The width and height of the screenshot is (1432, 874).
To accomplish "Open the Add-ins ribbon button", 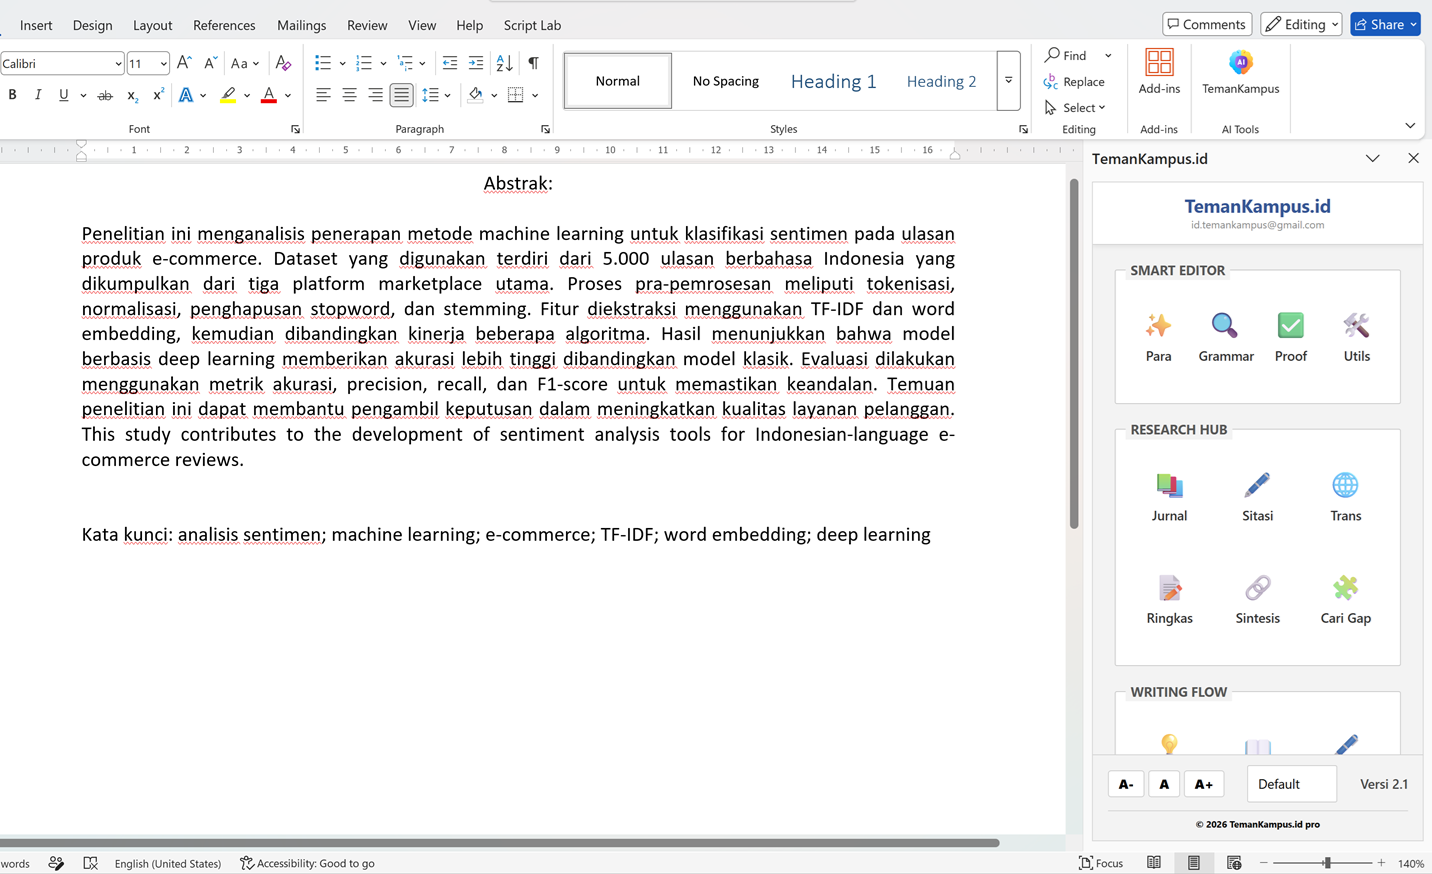I will (x=1159, y=72).
